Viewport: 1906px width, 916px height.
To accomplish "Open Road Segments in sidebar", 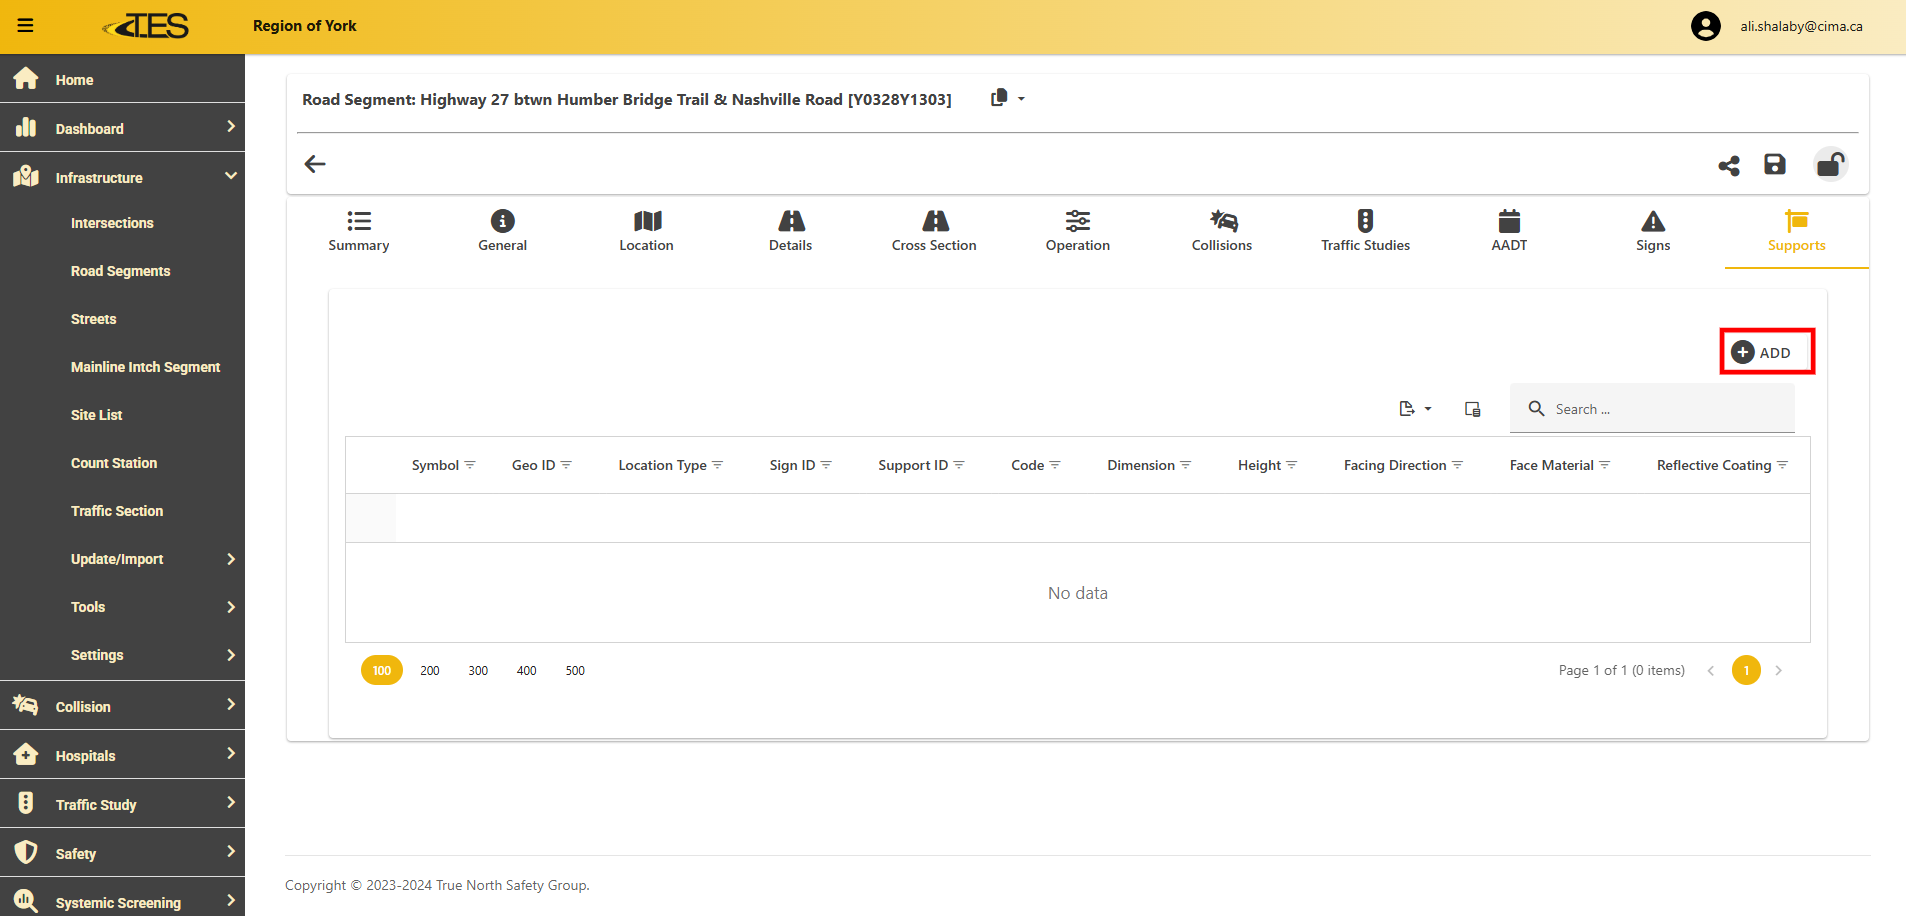I will pyautogui.click(x=121, y=271).
